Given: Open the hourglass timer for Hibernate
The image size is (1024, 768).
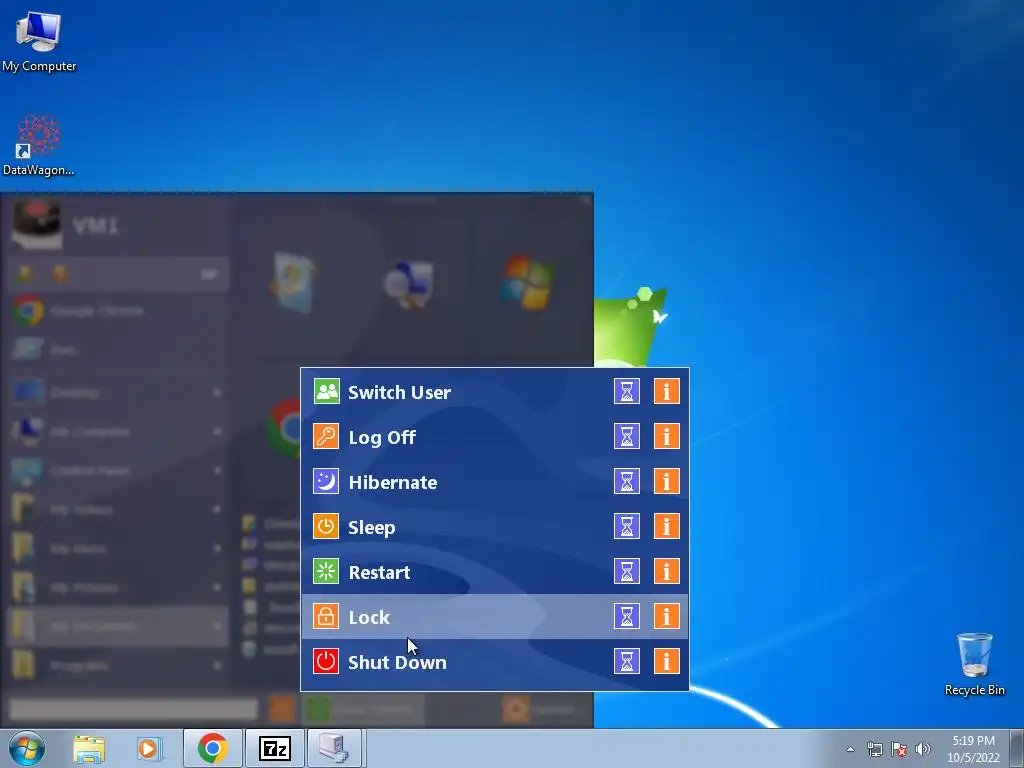Looking at the screenshot, I should point(627,481).
